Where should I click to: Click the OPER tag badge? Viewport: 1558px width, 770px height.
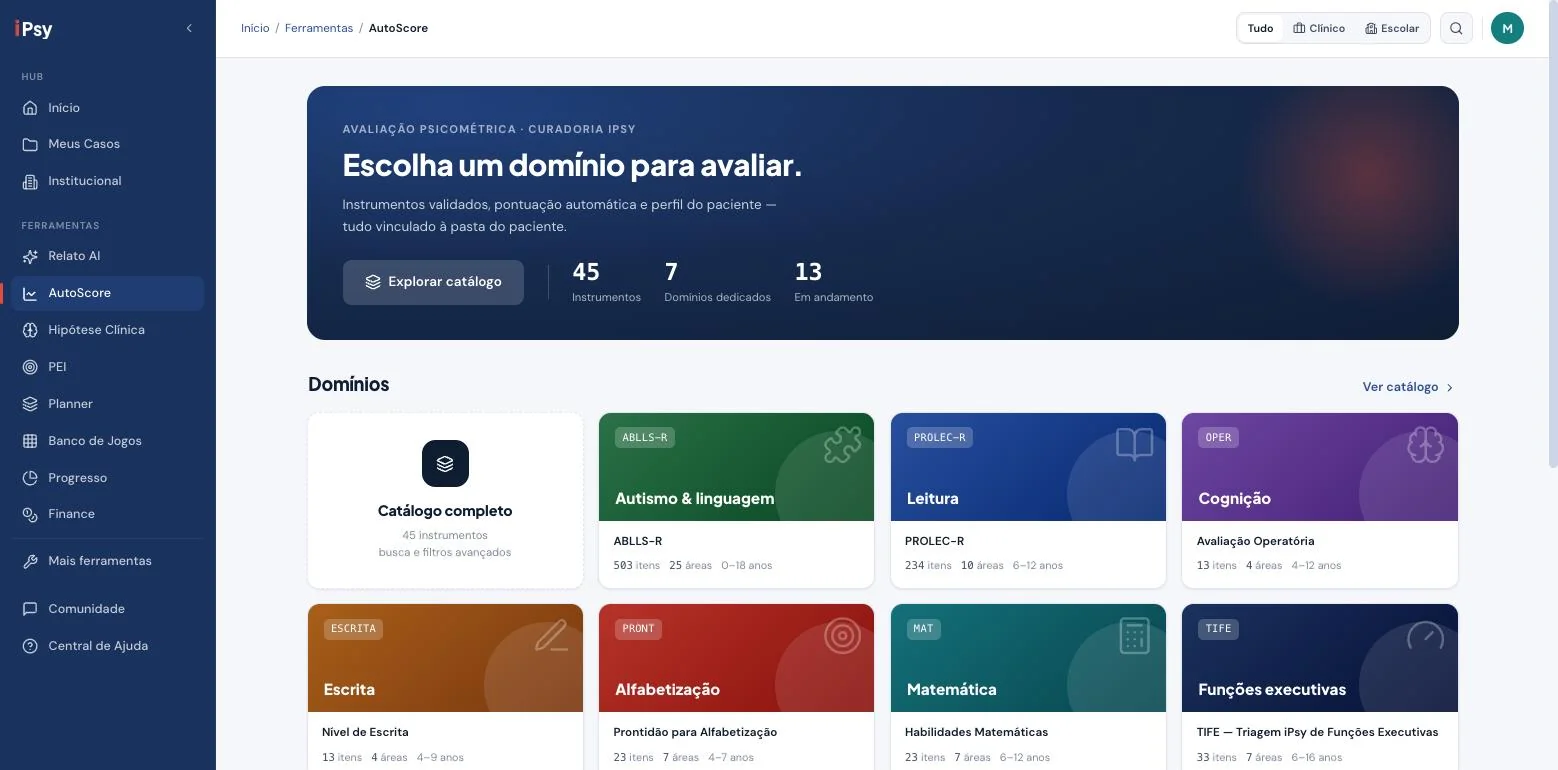pyautogui.click(x=1218, y=437)
